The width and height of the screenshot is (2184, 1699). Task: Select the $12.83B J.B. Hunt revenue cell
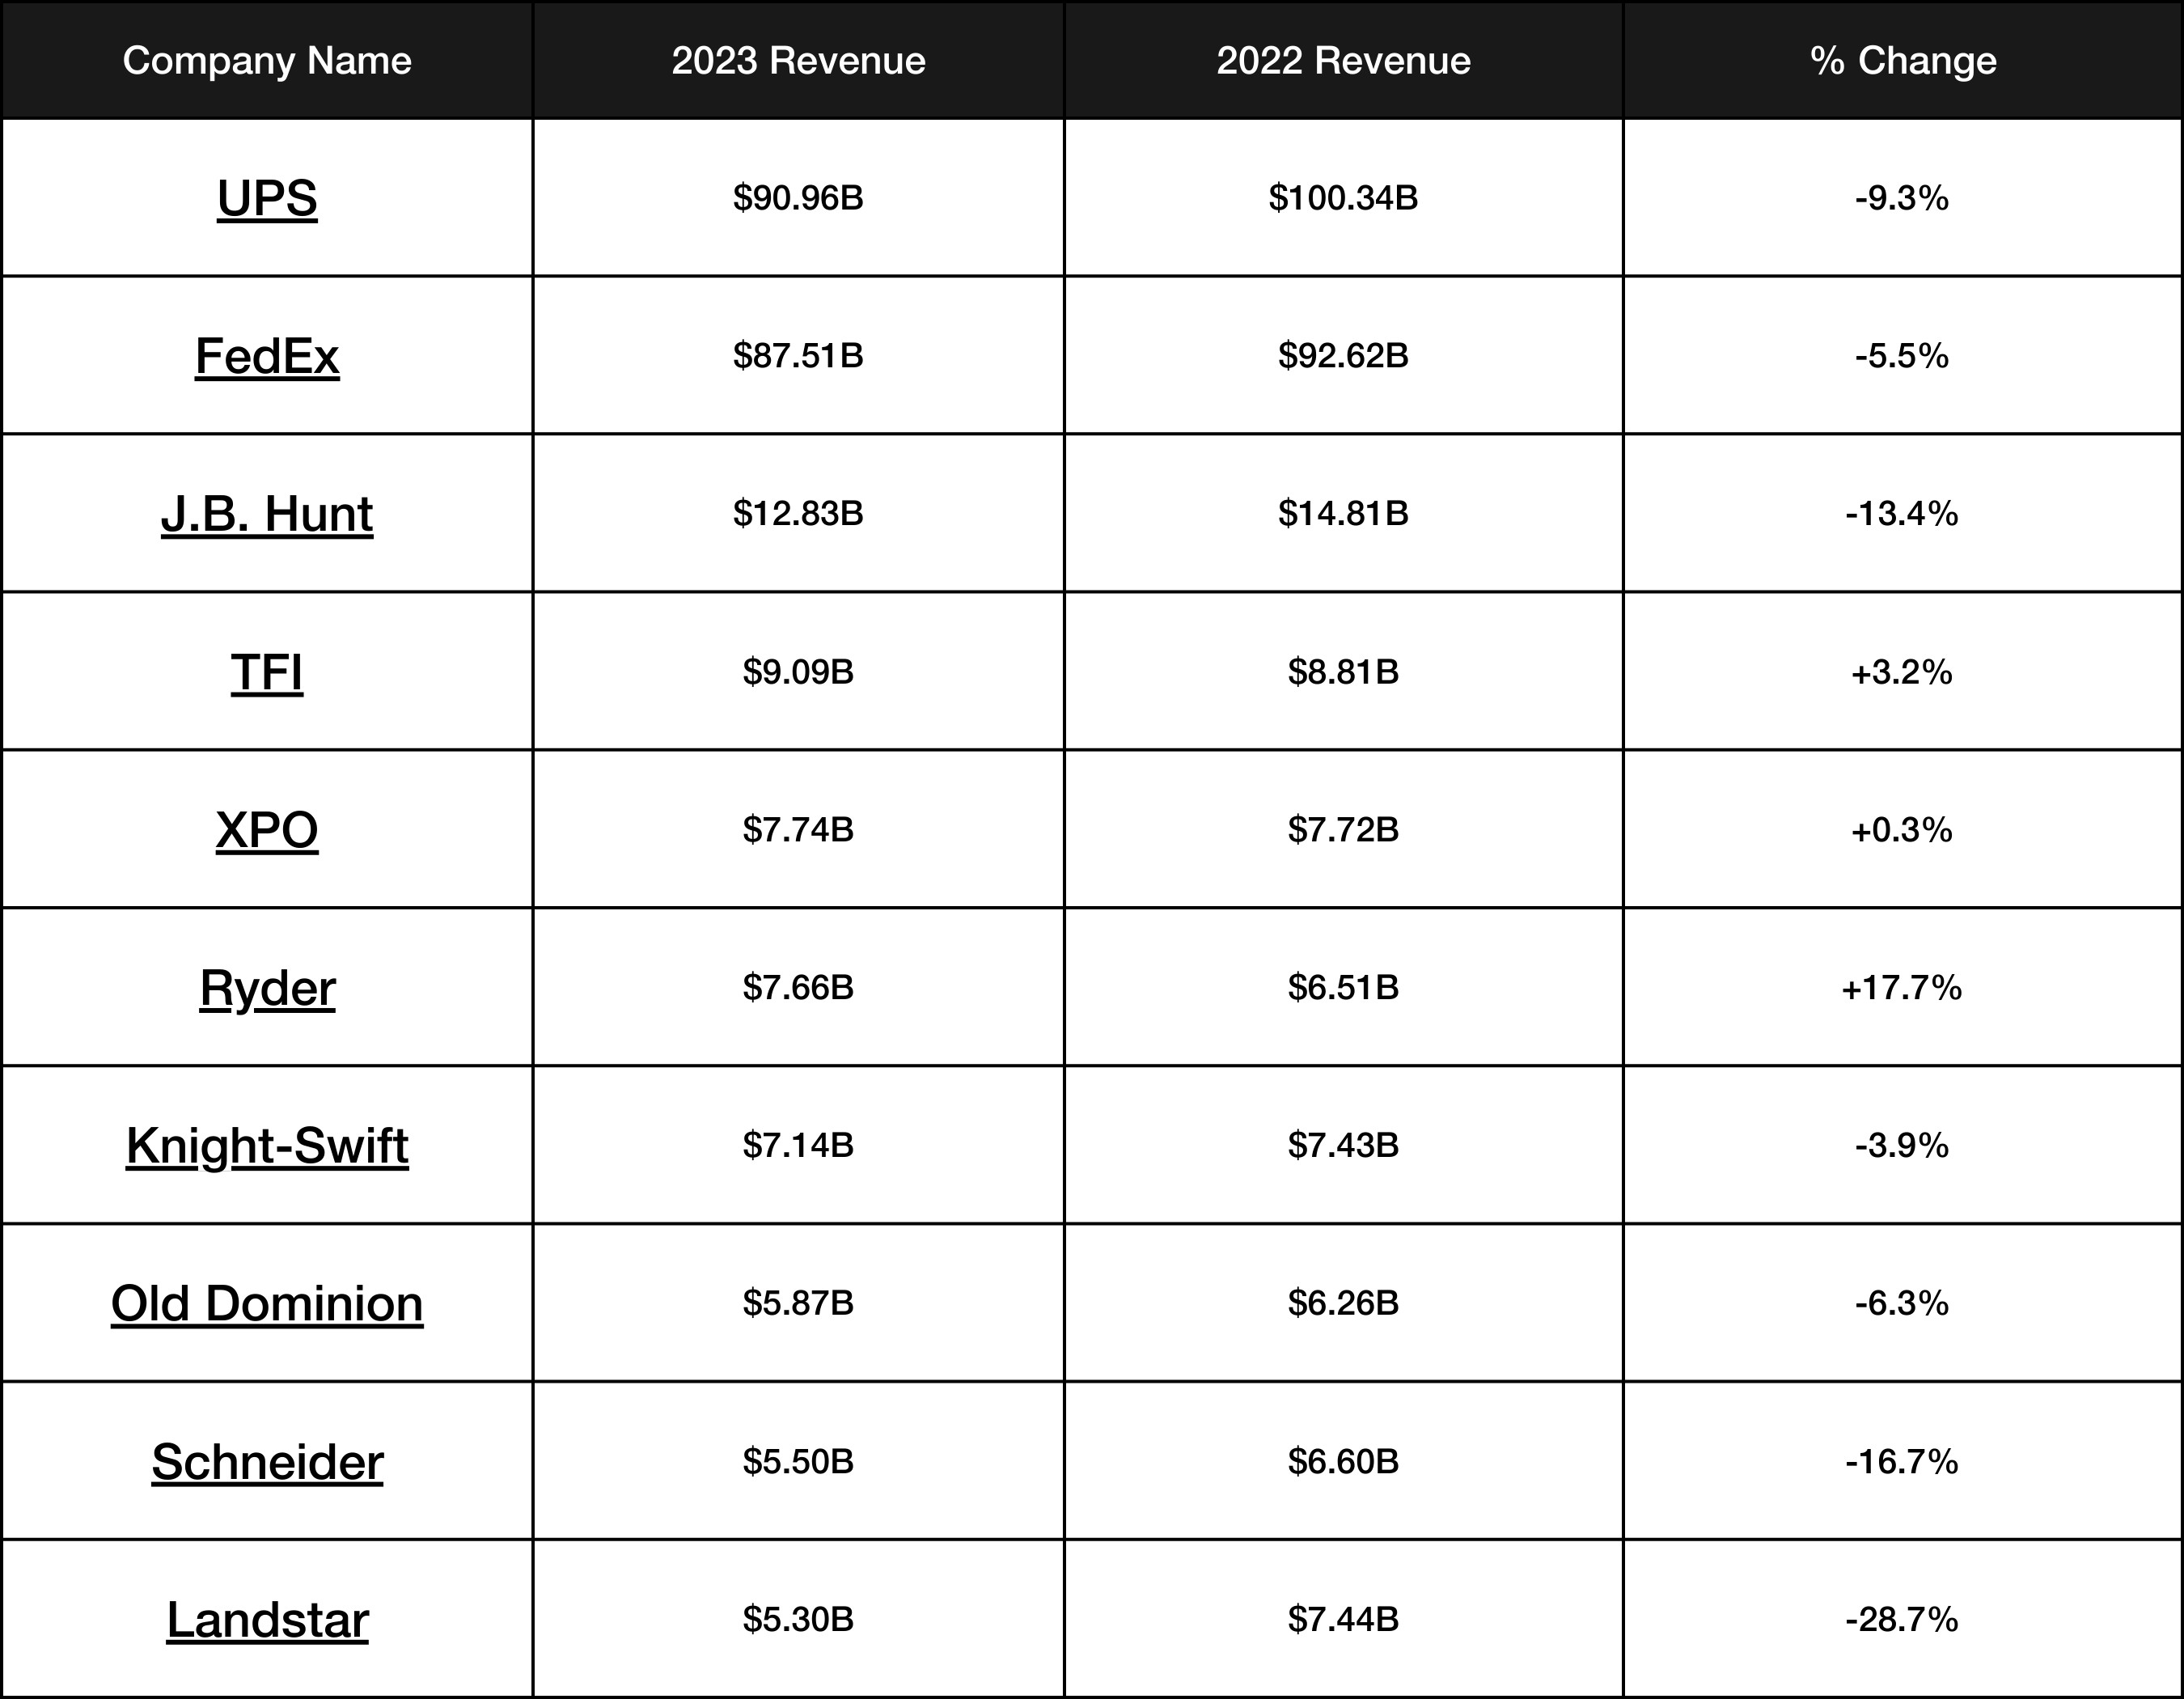798,514
